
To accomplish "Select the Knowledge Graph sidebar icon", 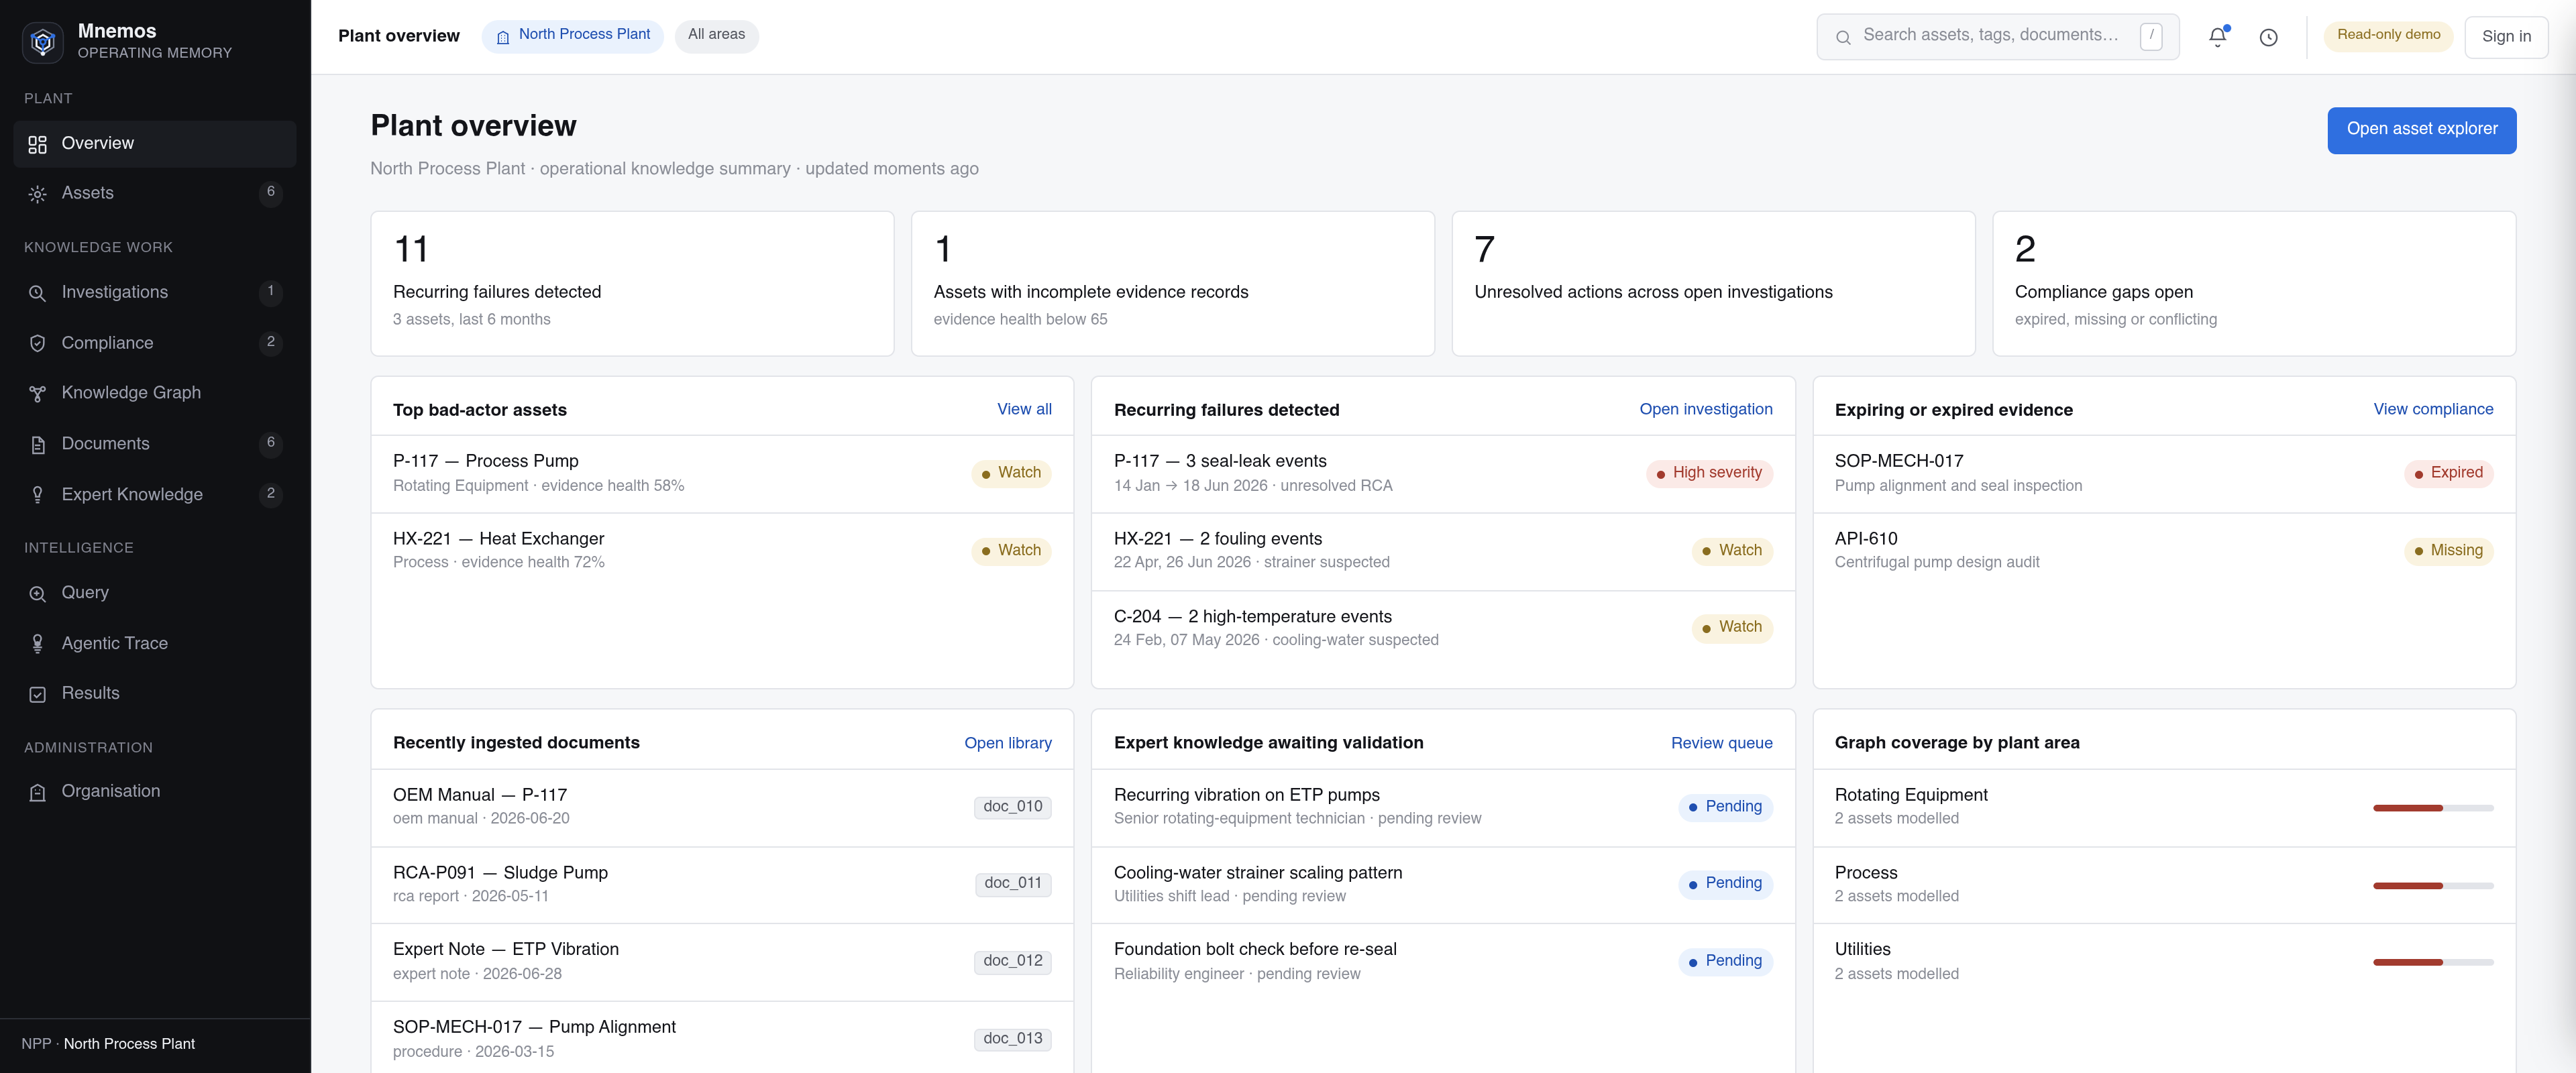I will tap(38, 394).
